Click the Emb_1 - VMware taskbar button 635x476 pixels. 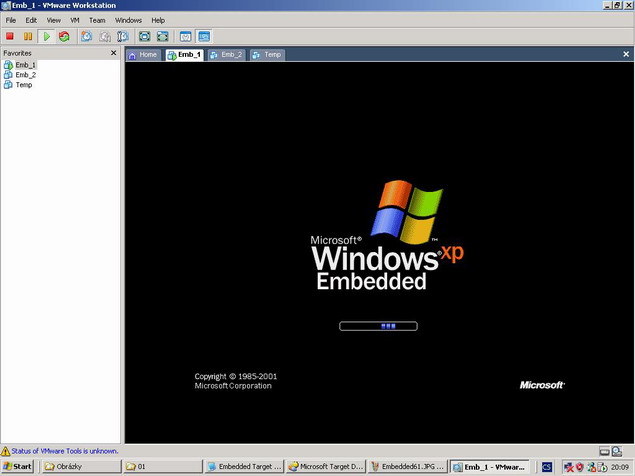(x=490, y=467)
